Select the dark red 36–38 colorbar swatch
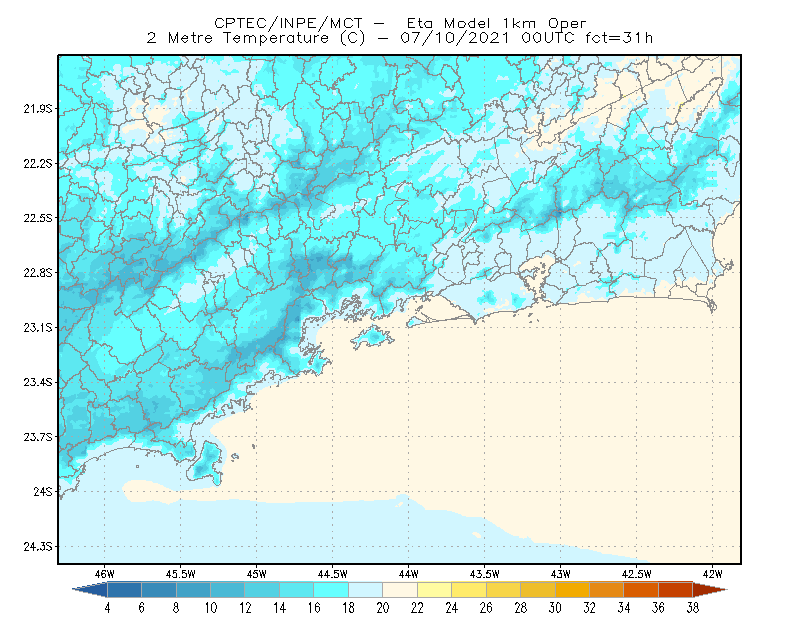 point(676,590)
